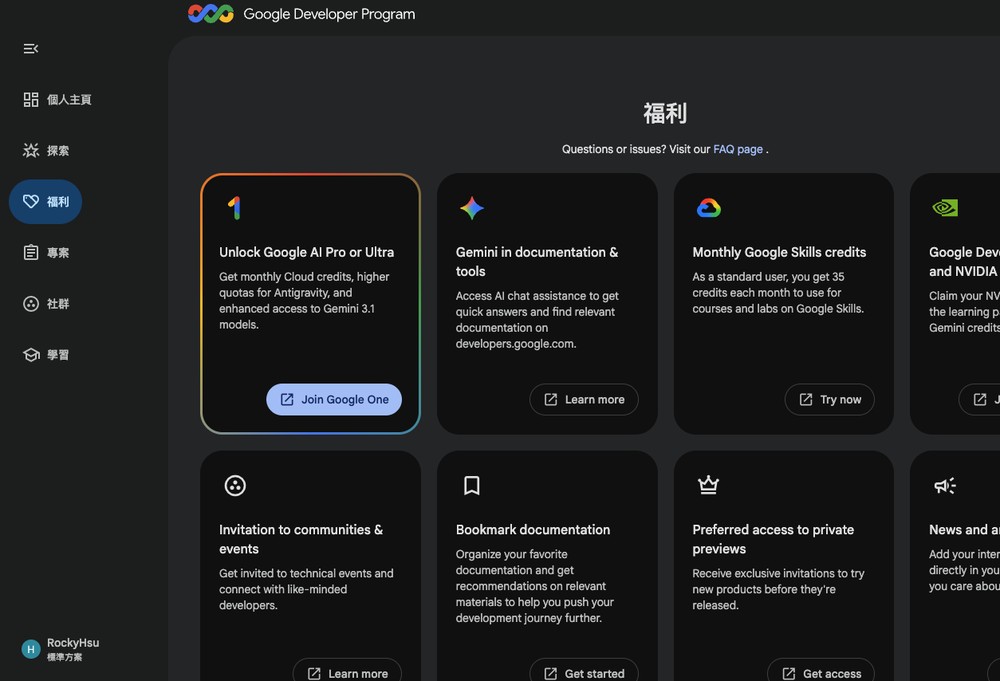This screenshot has width=1000, height=681.
Task: Click the communities circle icon on Invitation card
Action: (235, 486)
